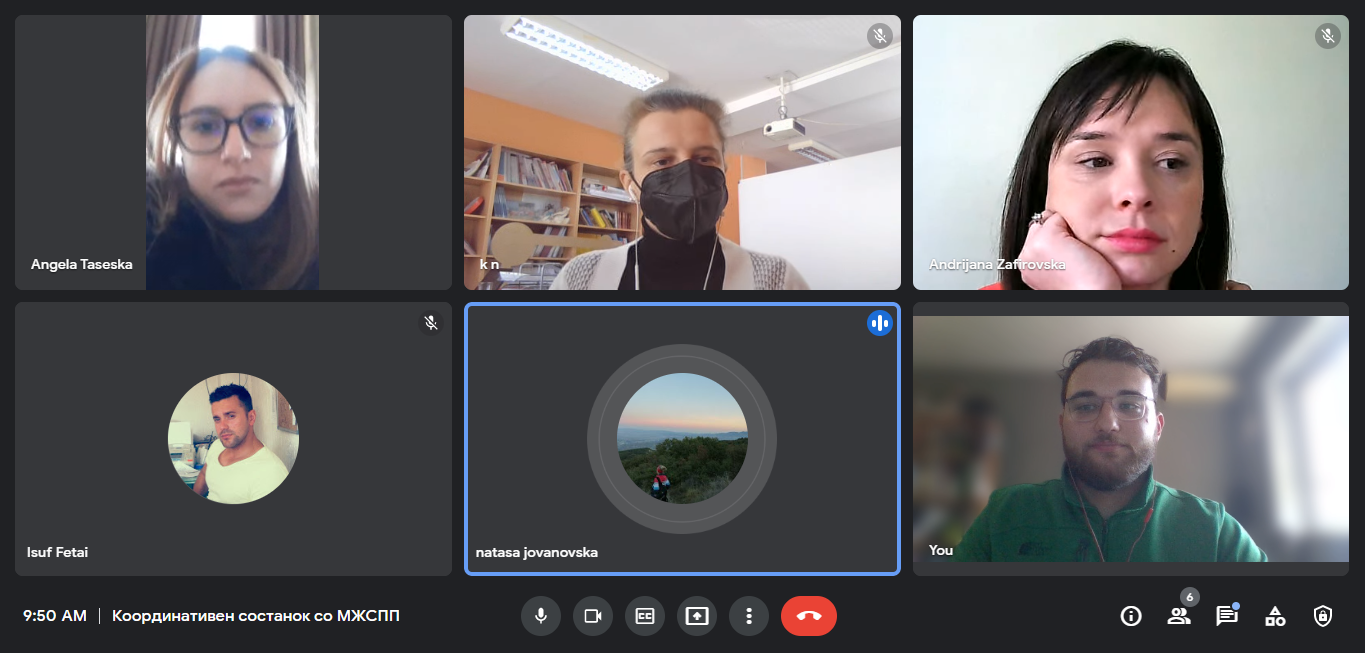Screen dimensions: 1365x653
Task: Click natasa jovanovska's avatar
Action: click(x=682, y=438)
